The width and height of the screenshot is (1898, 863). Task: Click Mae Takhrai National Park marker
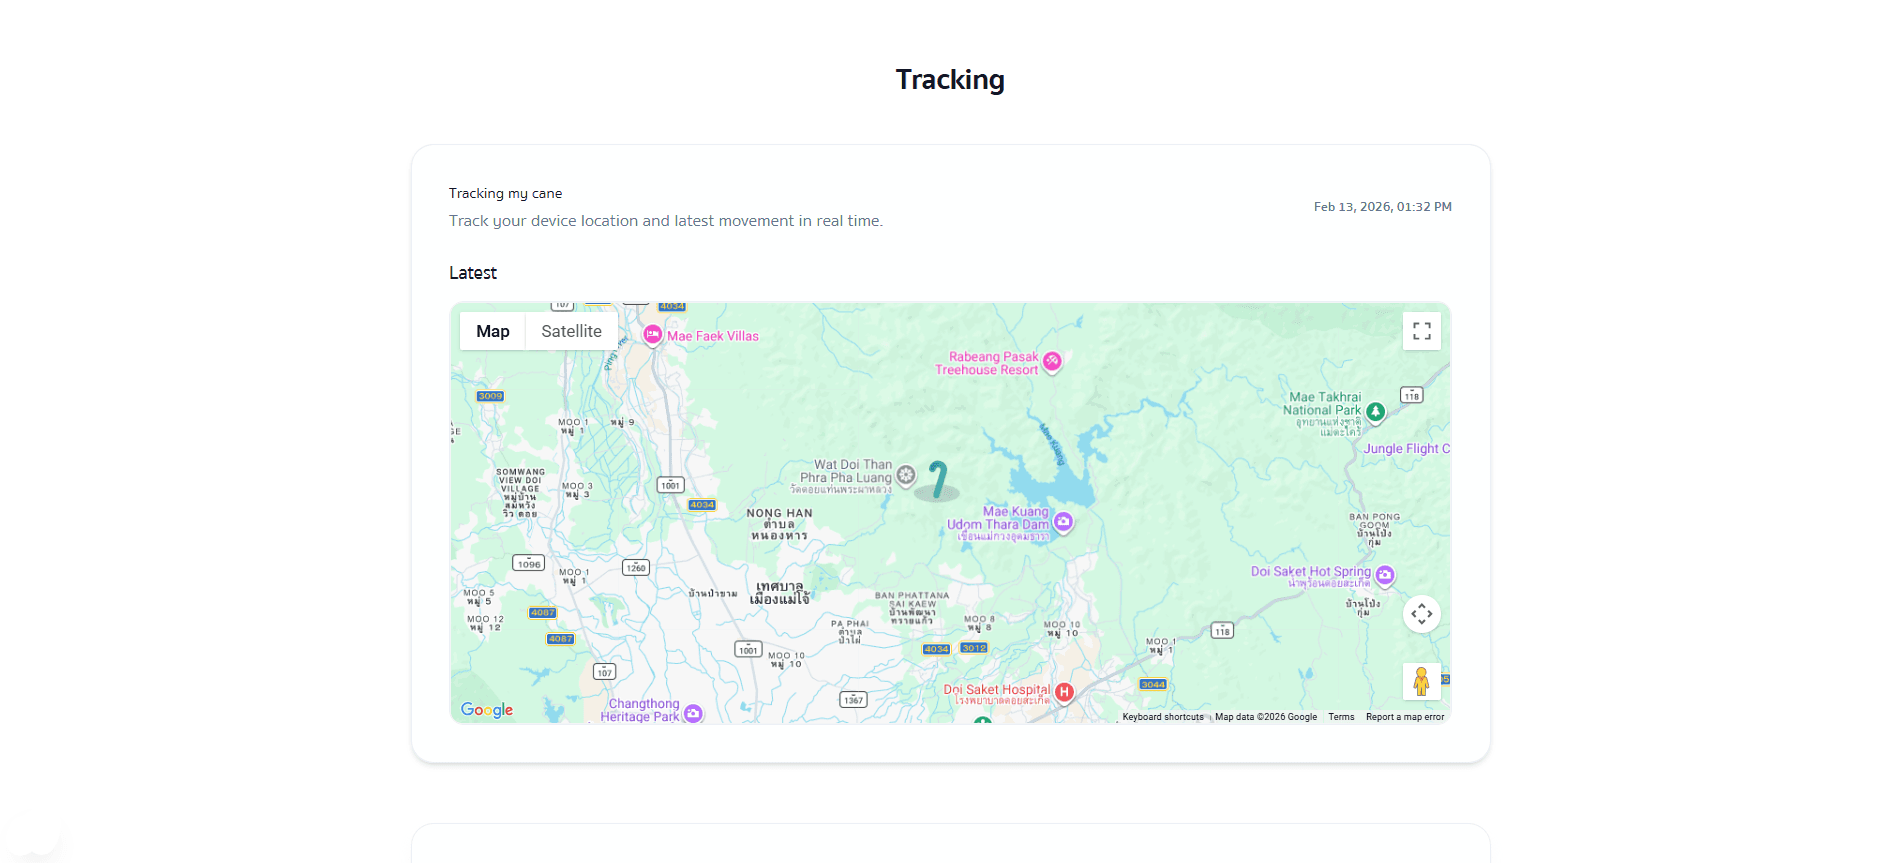tap(1376, 412)
